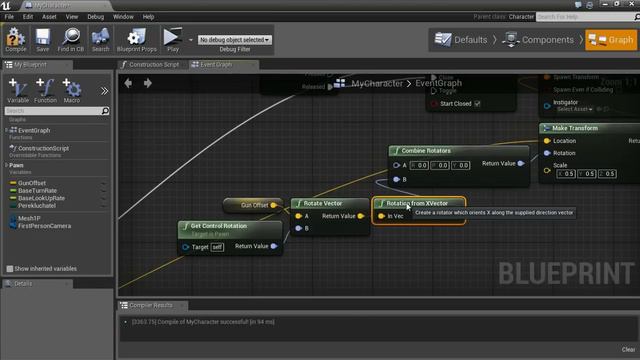Viewport: 640px width, 360px height.
Task: Switch to Components mode
Action: click(538, 40)
